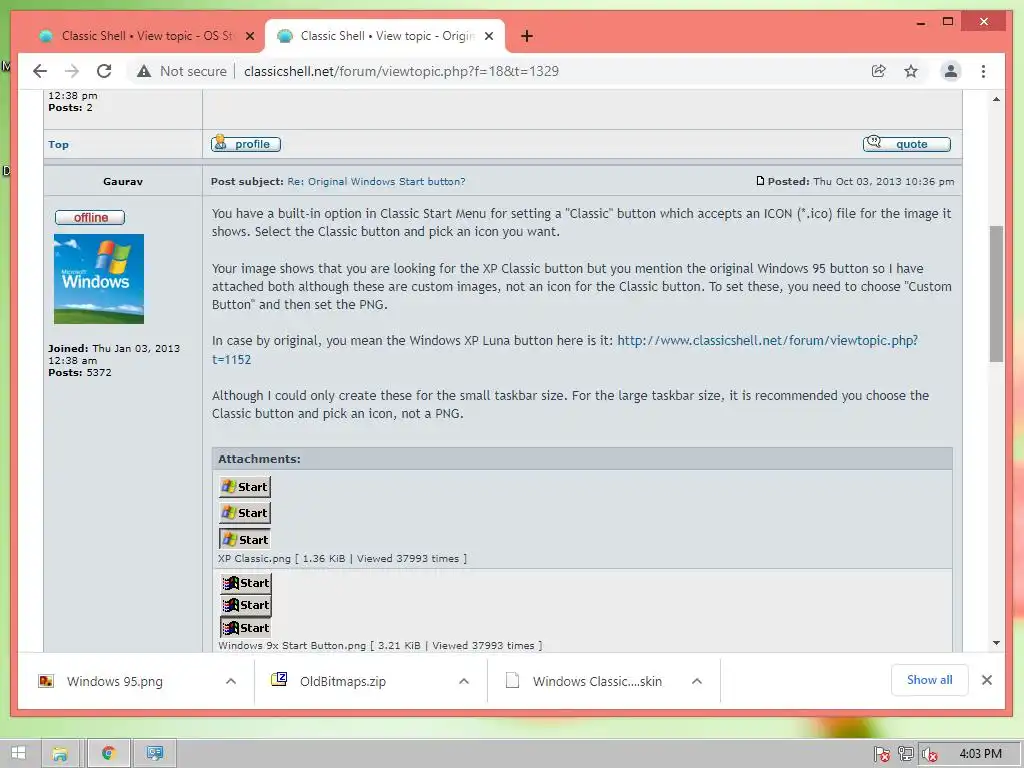This screenshot has height=768, width=1024.
Task: Close the Original Windows Start topic tab
Action: pos(488,36)
